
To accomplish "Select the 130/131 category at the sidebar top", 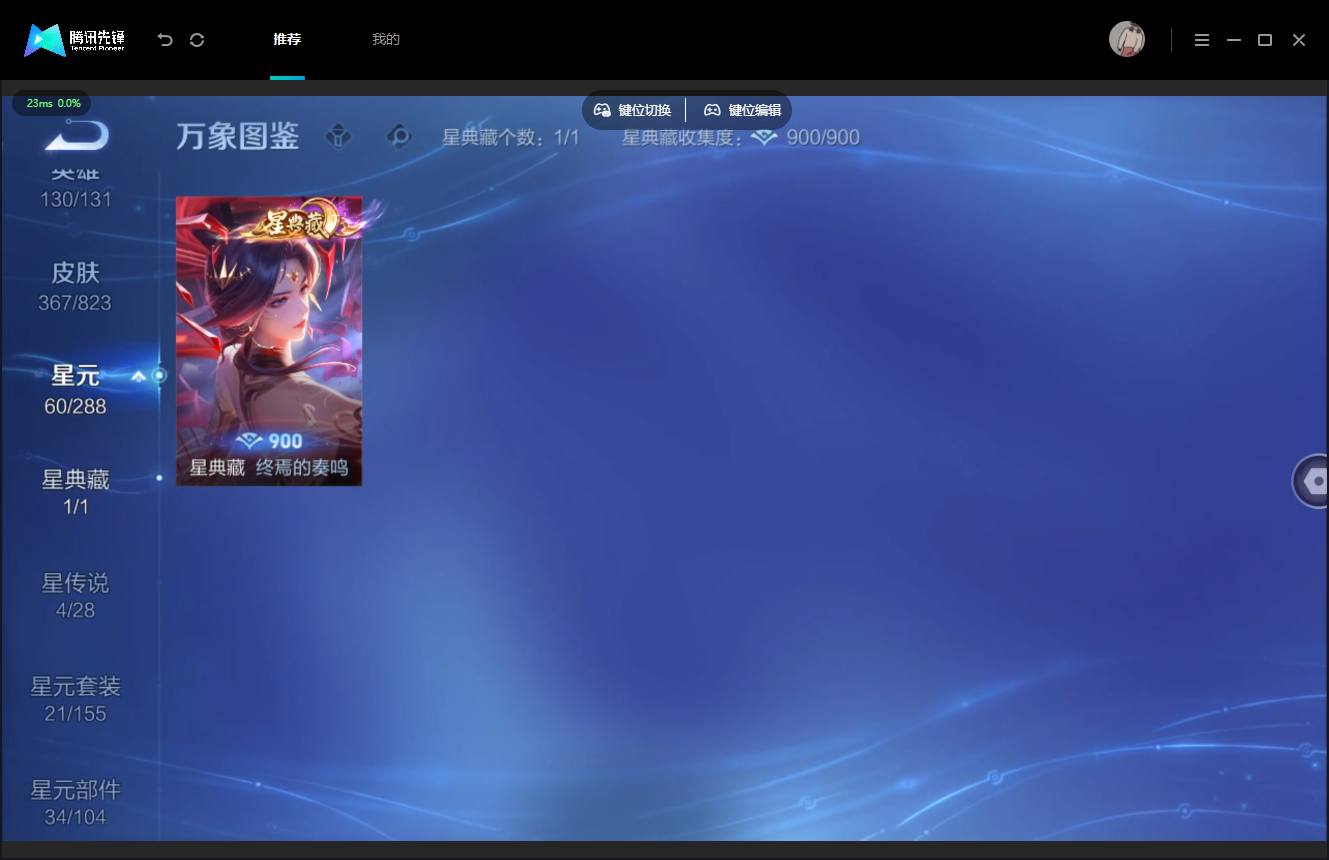I will [75, 188].
